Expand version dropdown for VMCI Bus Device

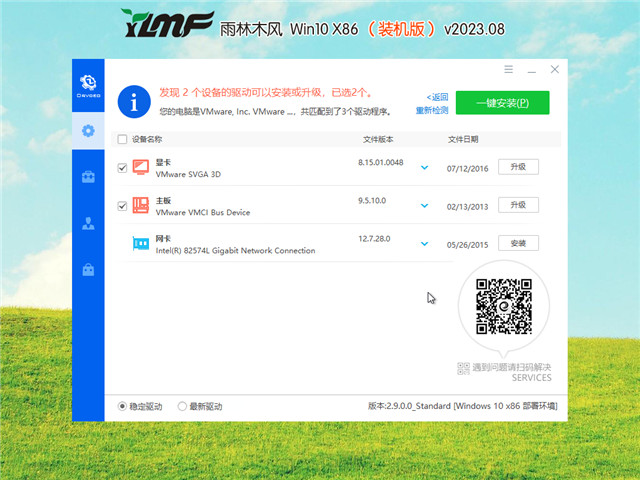tap(424, 205)
